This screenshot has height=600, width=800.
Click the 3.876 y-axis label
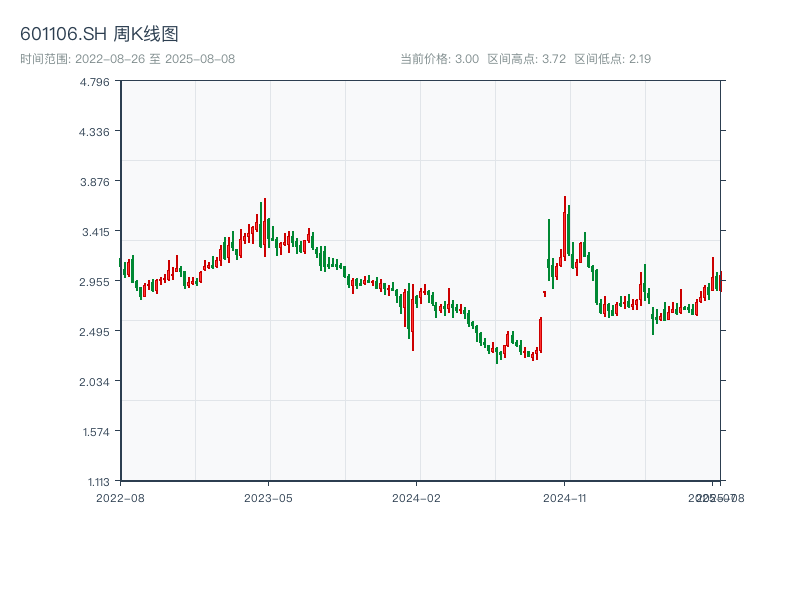pos(95,181)
